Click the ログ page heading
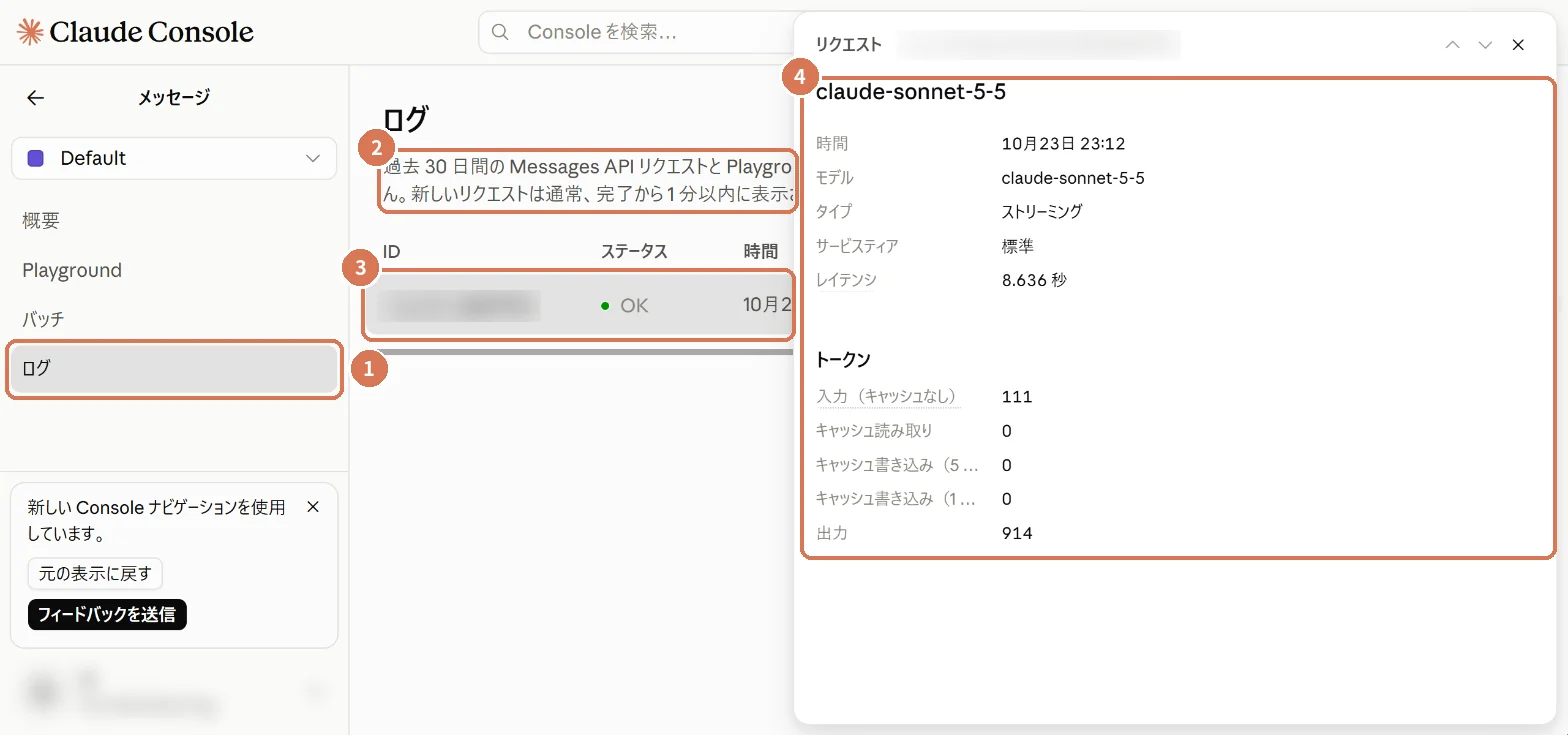1568x735 pixels. click(406, 120)
